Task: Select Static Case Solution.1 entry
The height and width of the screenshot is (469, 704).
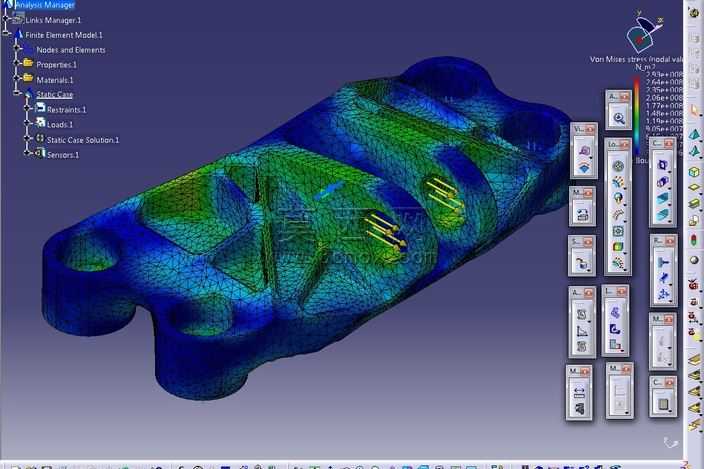Action: point(83,140)
